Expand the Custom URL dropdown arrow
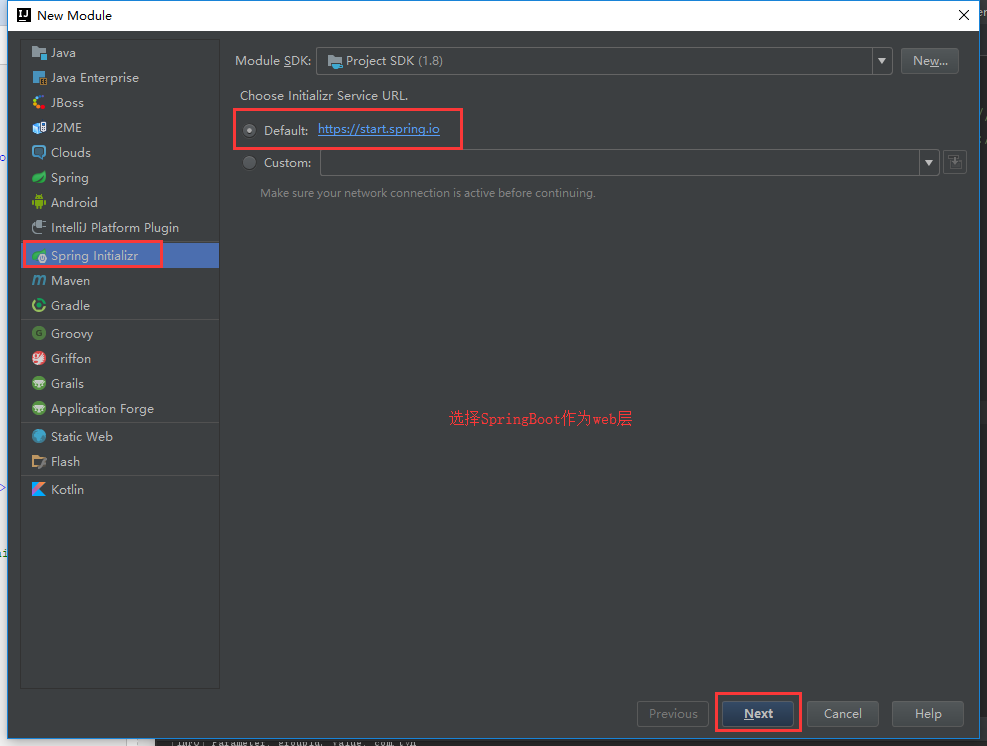This screenshot has height=746, width=987. 929,162
